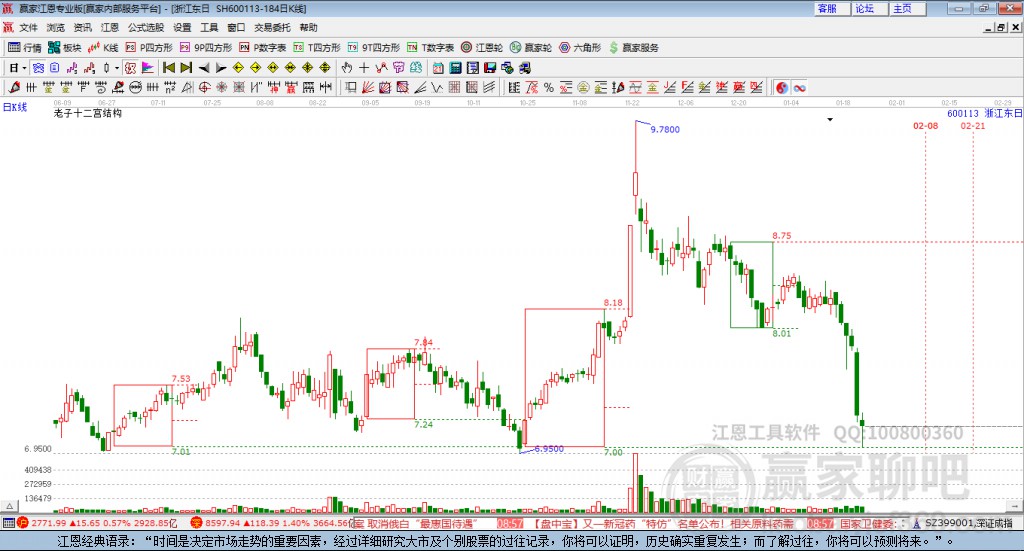Click the small black triangle above chart
Screen dimensions: 1024x551
tap(830, 119)
